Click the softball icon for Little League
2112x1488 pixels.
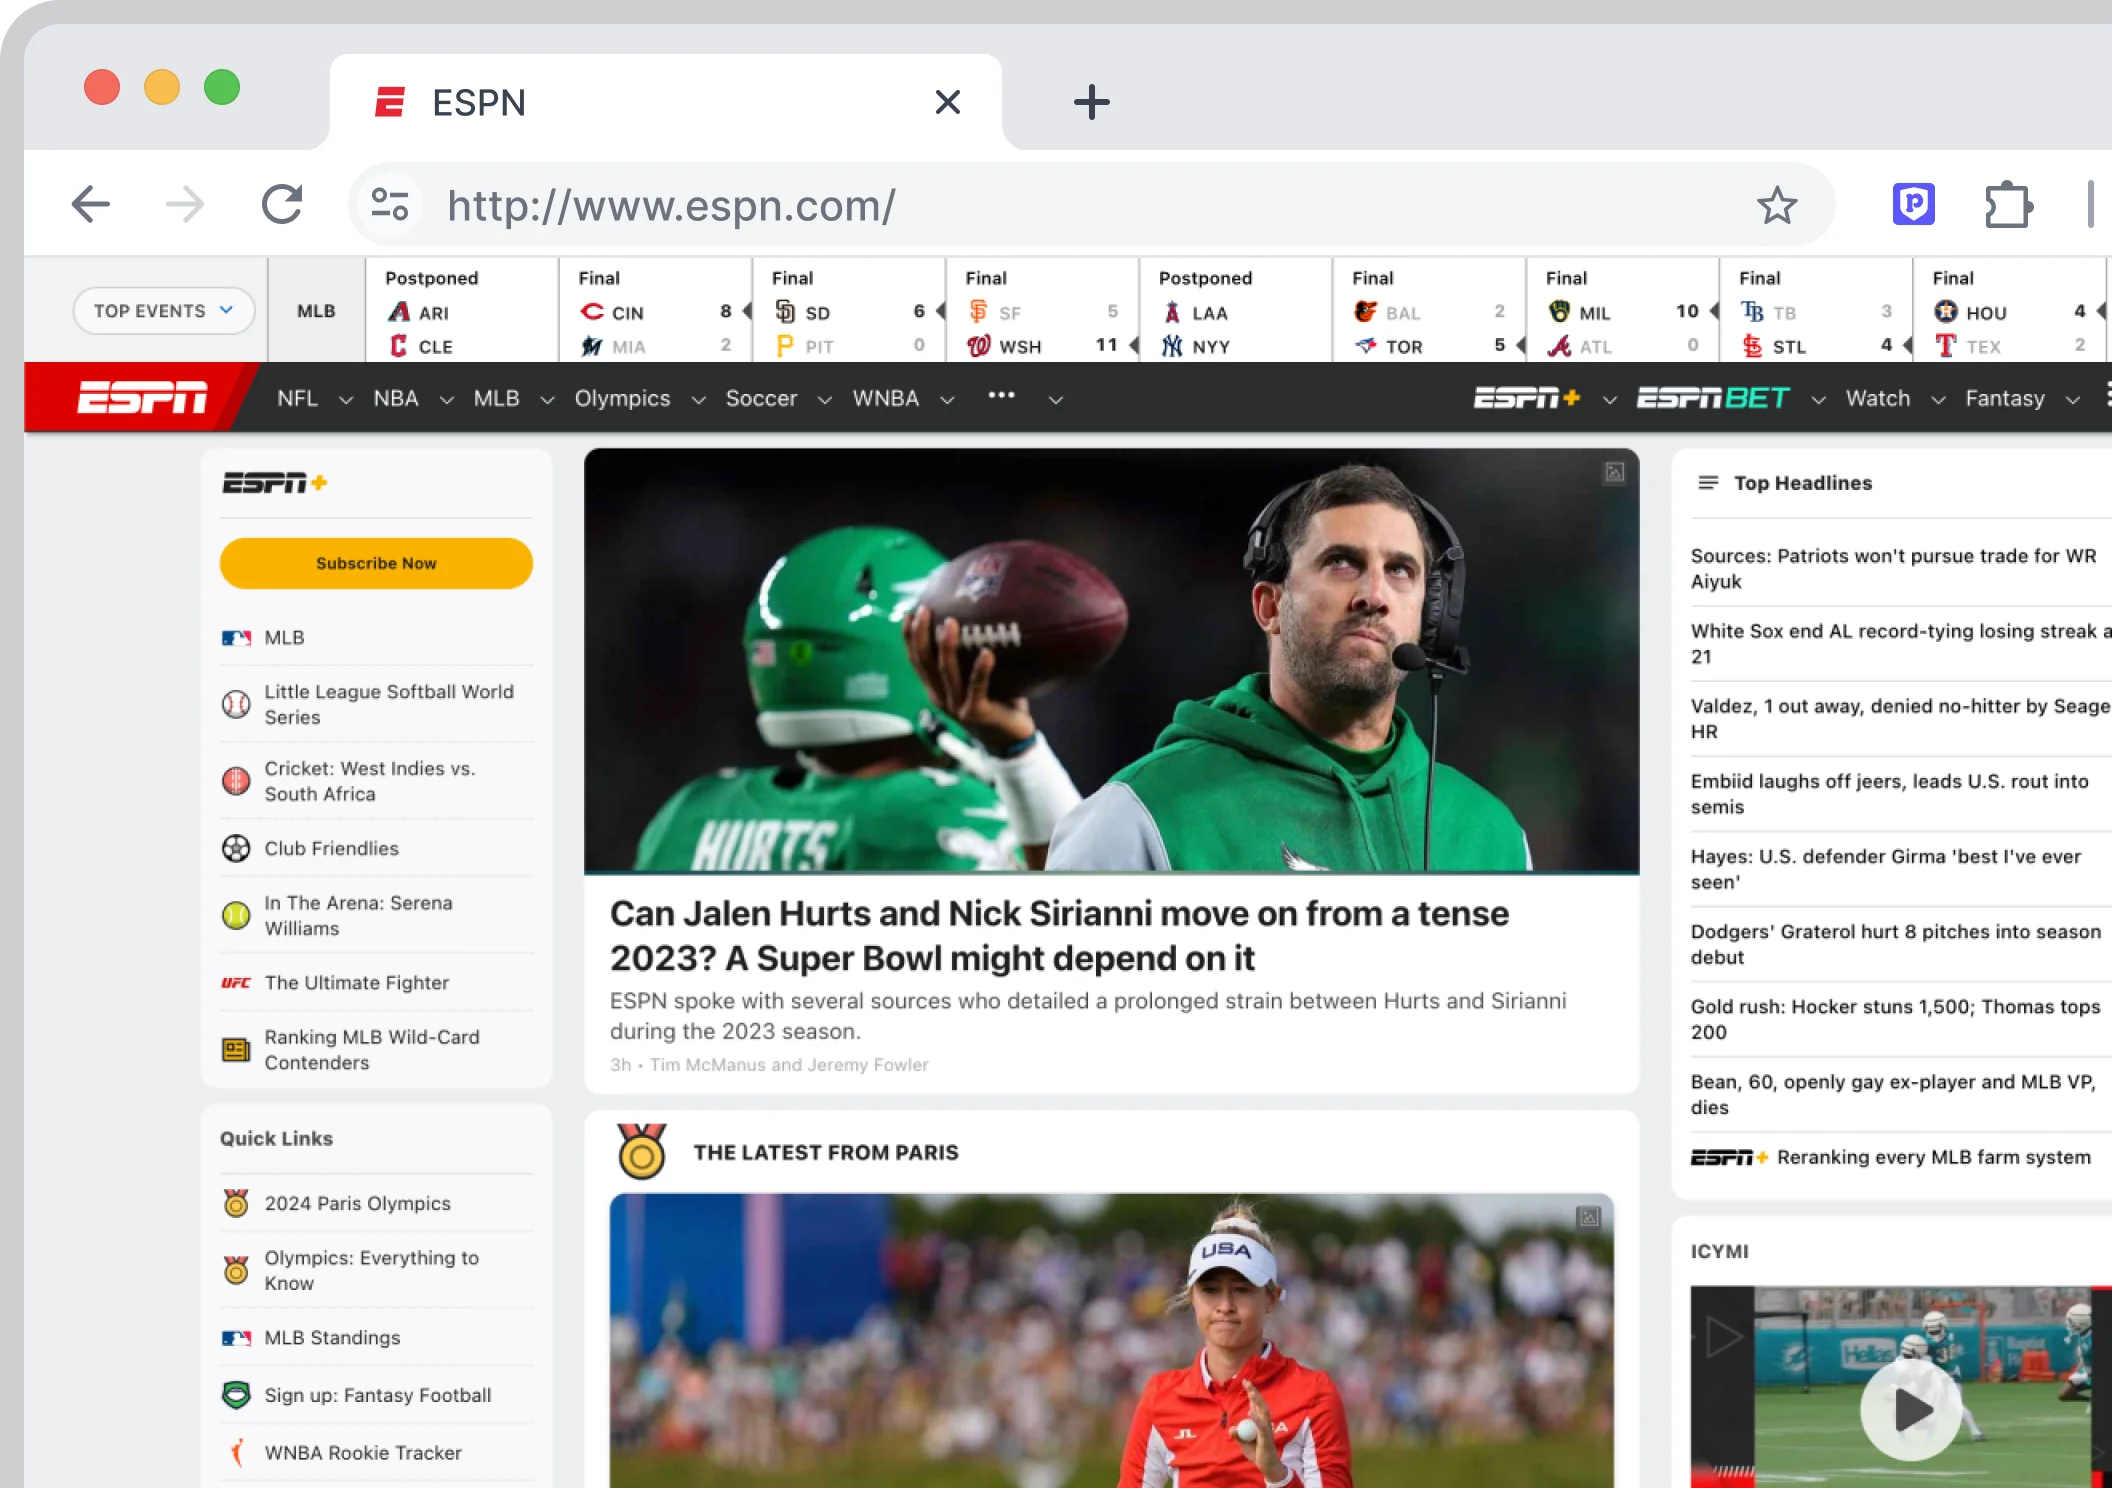point(236,705)
